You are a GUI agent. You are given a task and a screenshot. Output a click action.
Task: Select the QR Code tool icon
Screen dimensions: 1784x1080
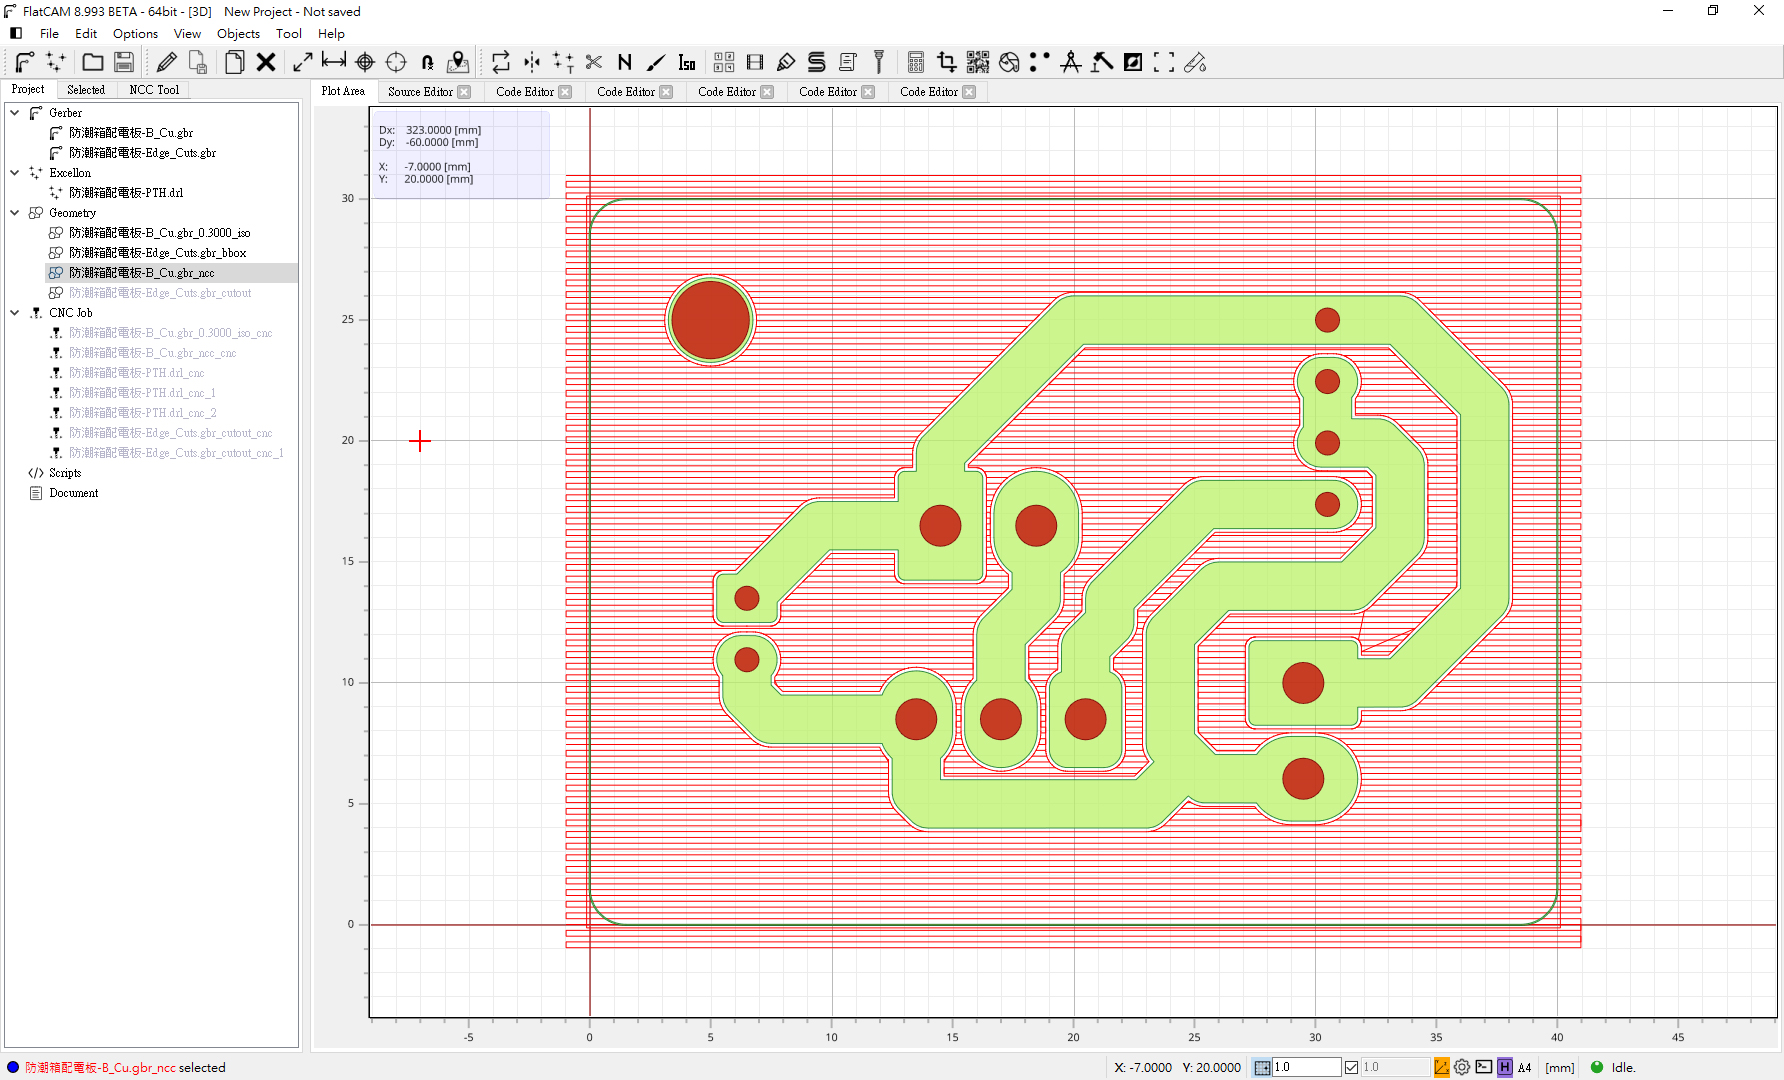pyautogui.click(x=977, y=62)
